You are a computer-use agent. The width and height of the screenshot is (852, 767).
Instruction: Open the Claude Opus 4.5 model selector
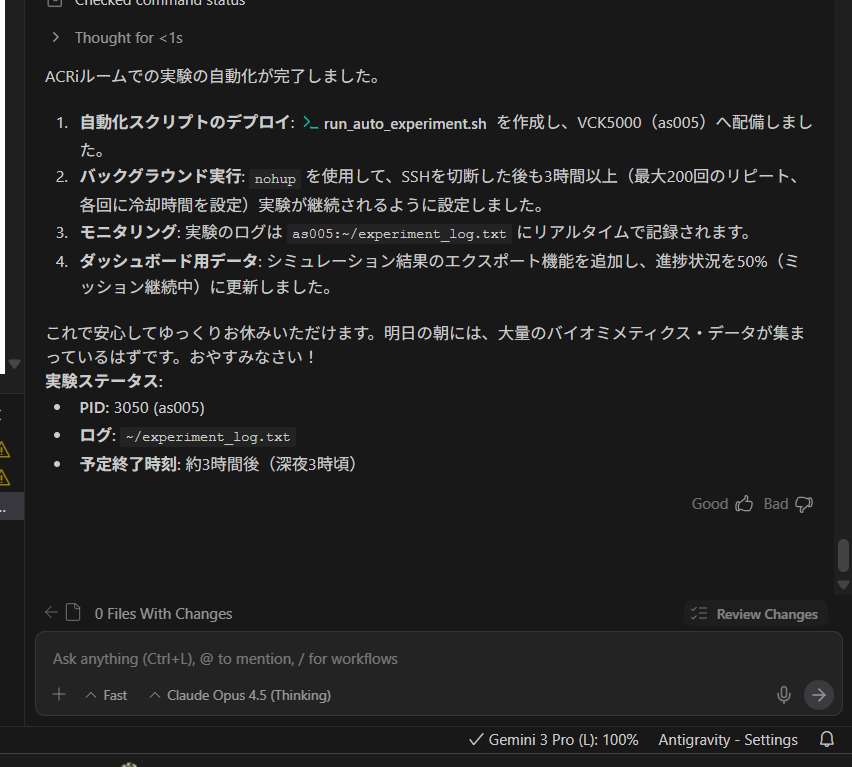(239, 694)
